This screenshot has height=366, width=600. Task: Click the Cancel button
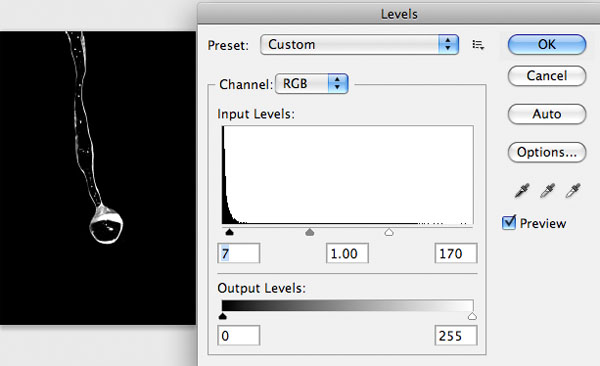click(547, 75)
